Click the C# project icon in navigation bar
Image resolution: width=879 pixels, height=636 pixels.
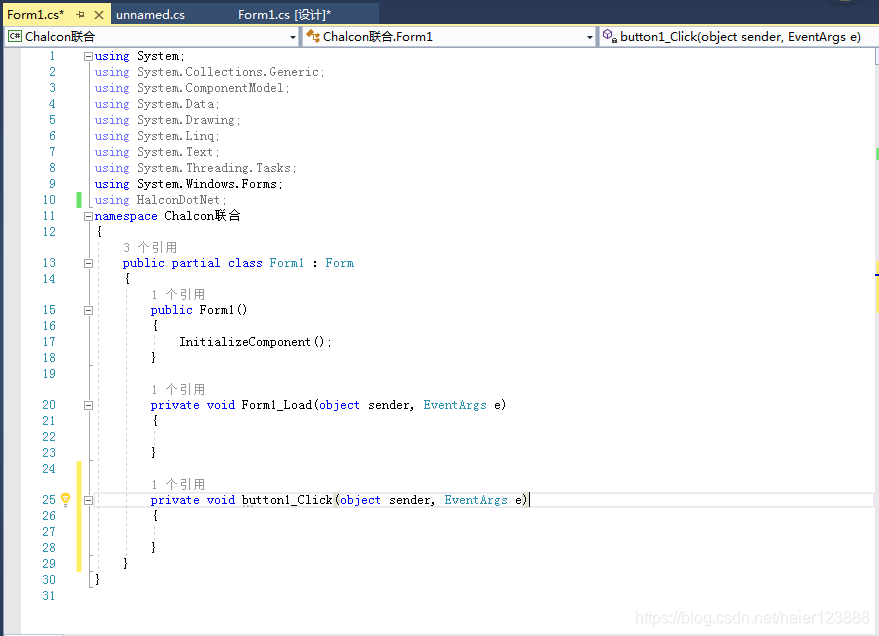click(15, 36)
